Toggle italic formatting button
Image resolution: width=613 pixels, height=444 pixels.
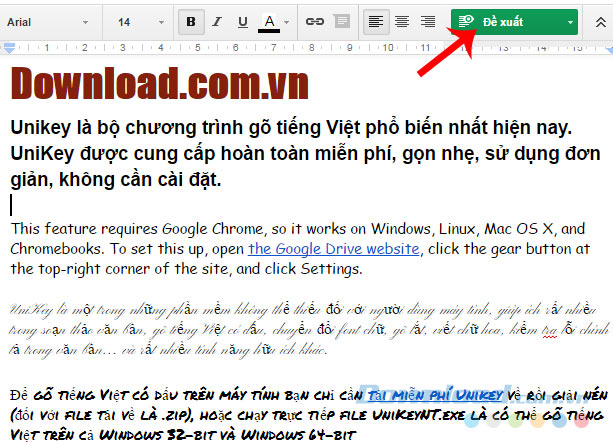[x=216, y=21]
